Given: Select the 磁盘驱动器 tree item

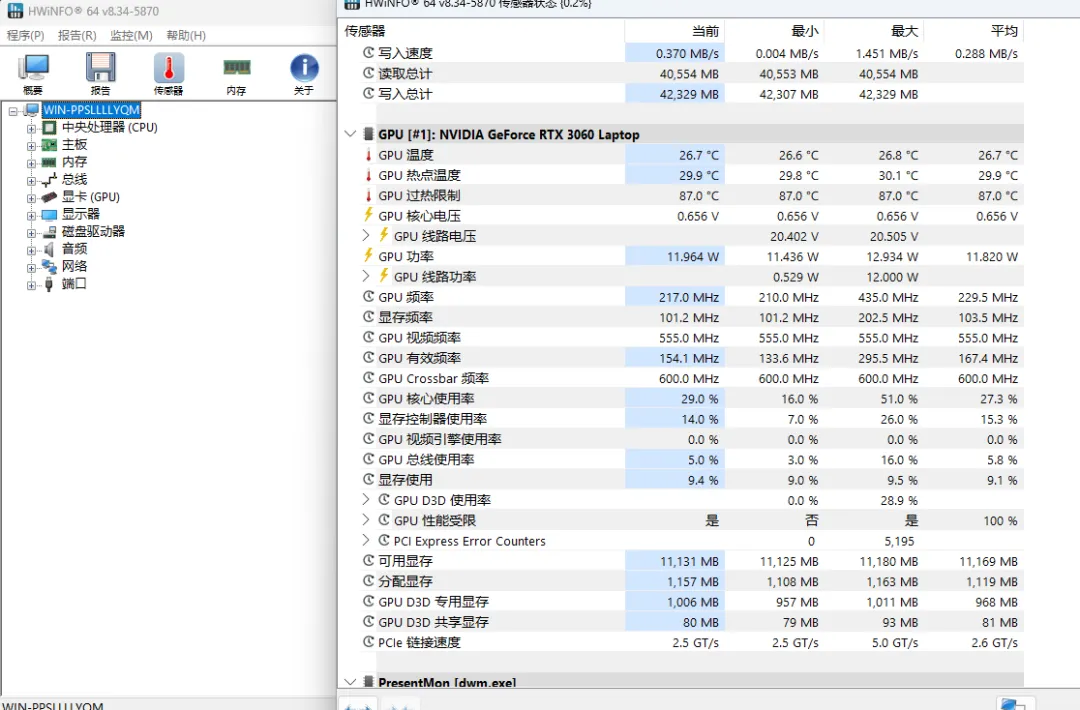Looking at the screenshot, I should tap(94, 231).
